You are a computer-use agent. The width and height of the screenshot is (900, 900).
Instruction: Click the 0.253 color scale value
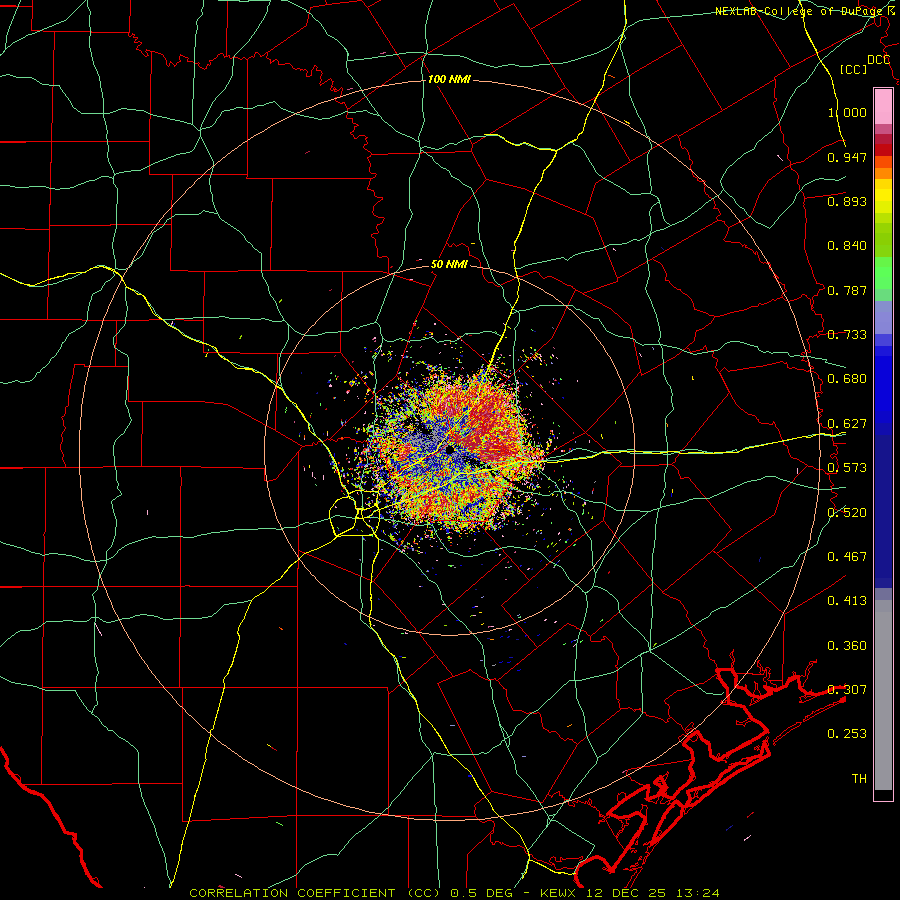[847, 734]
